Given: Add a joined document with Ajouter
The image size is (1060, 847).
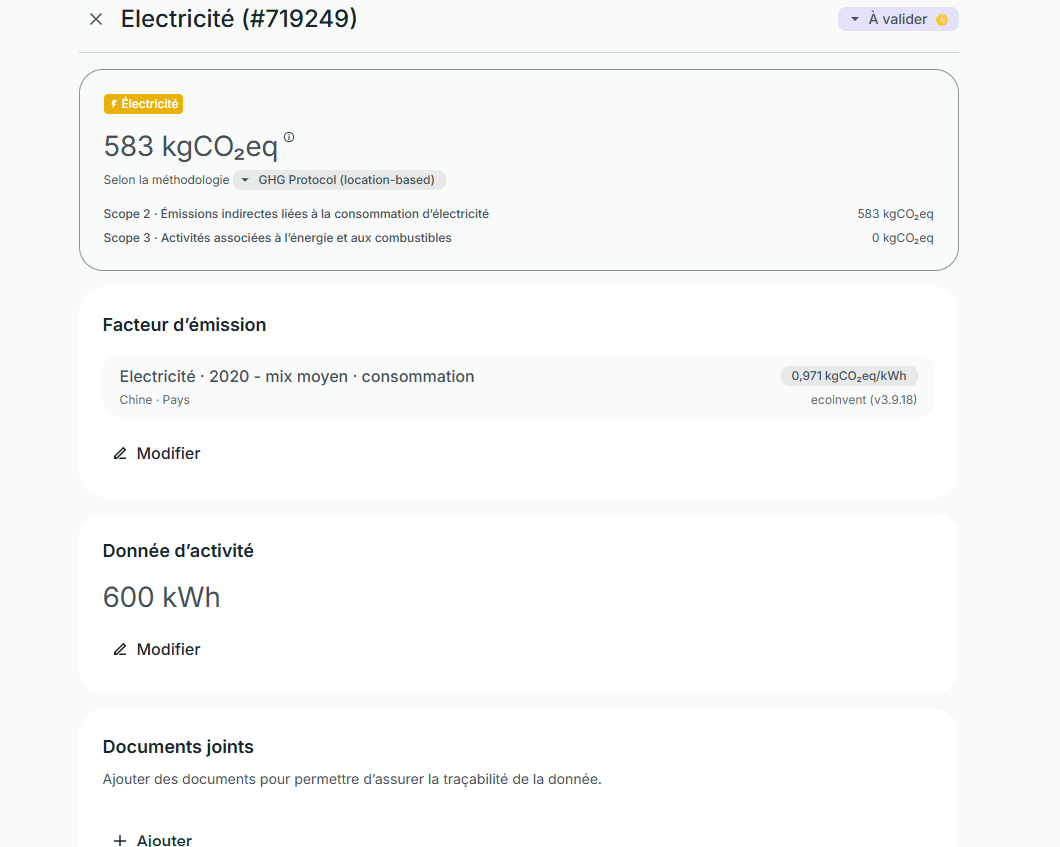Looking at the screenshot, I should pyautogui.click(x=153, y=840).
